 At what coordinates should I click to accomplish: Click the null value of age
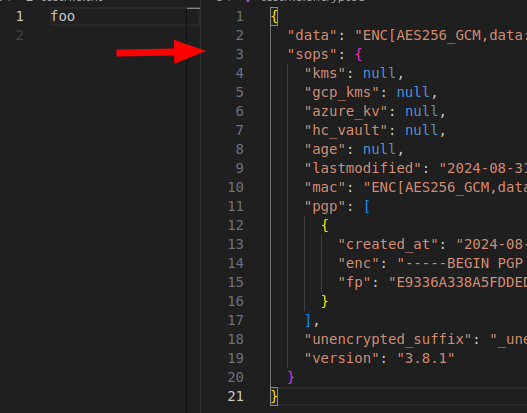tap(379, 149)
